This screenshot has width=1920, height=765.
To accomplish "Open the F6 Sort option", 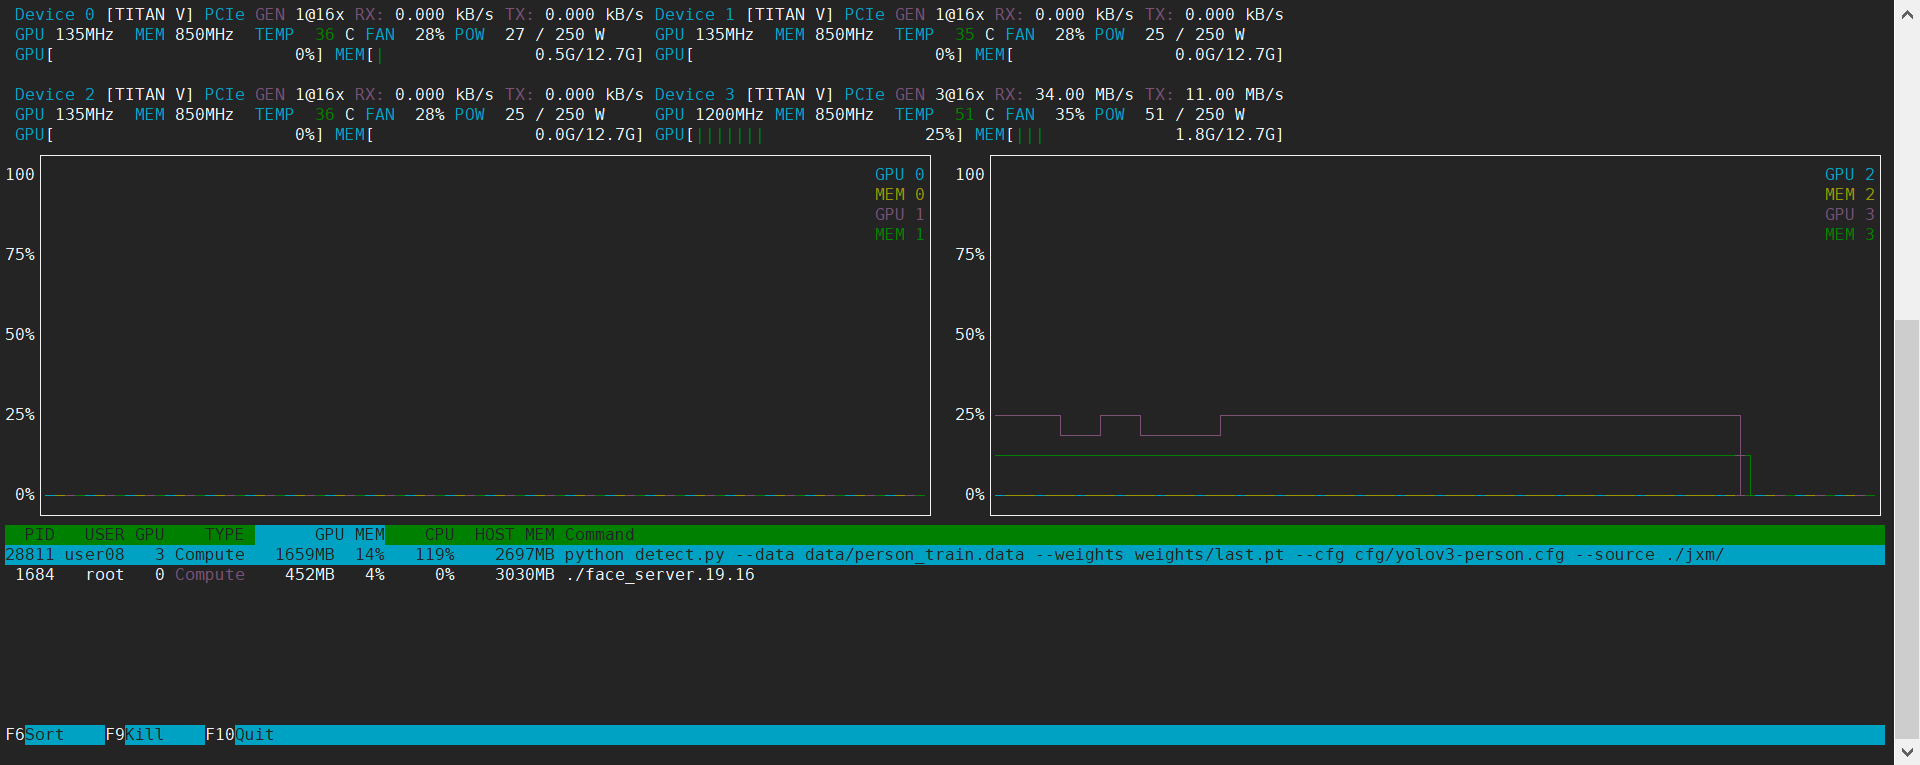I will click(54, 735).
